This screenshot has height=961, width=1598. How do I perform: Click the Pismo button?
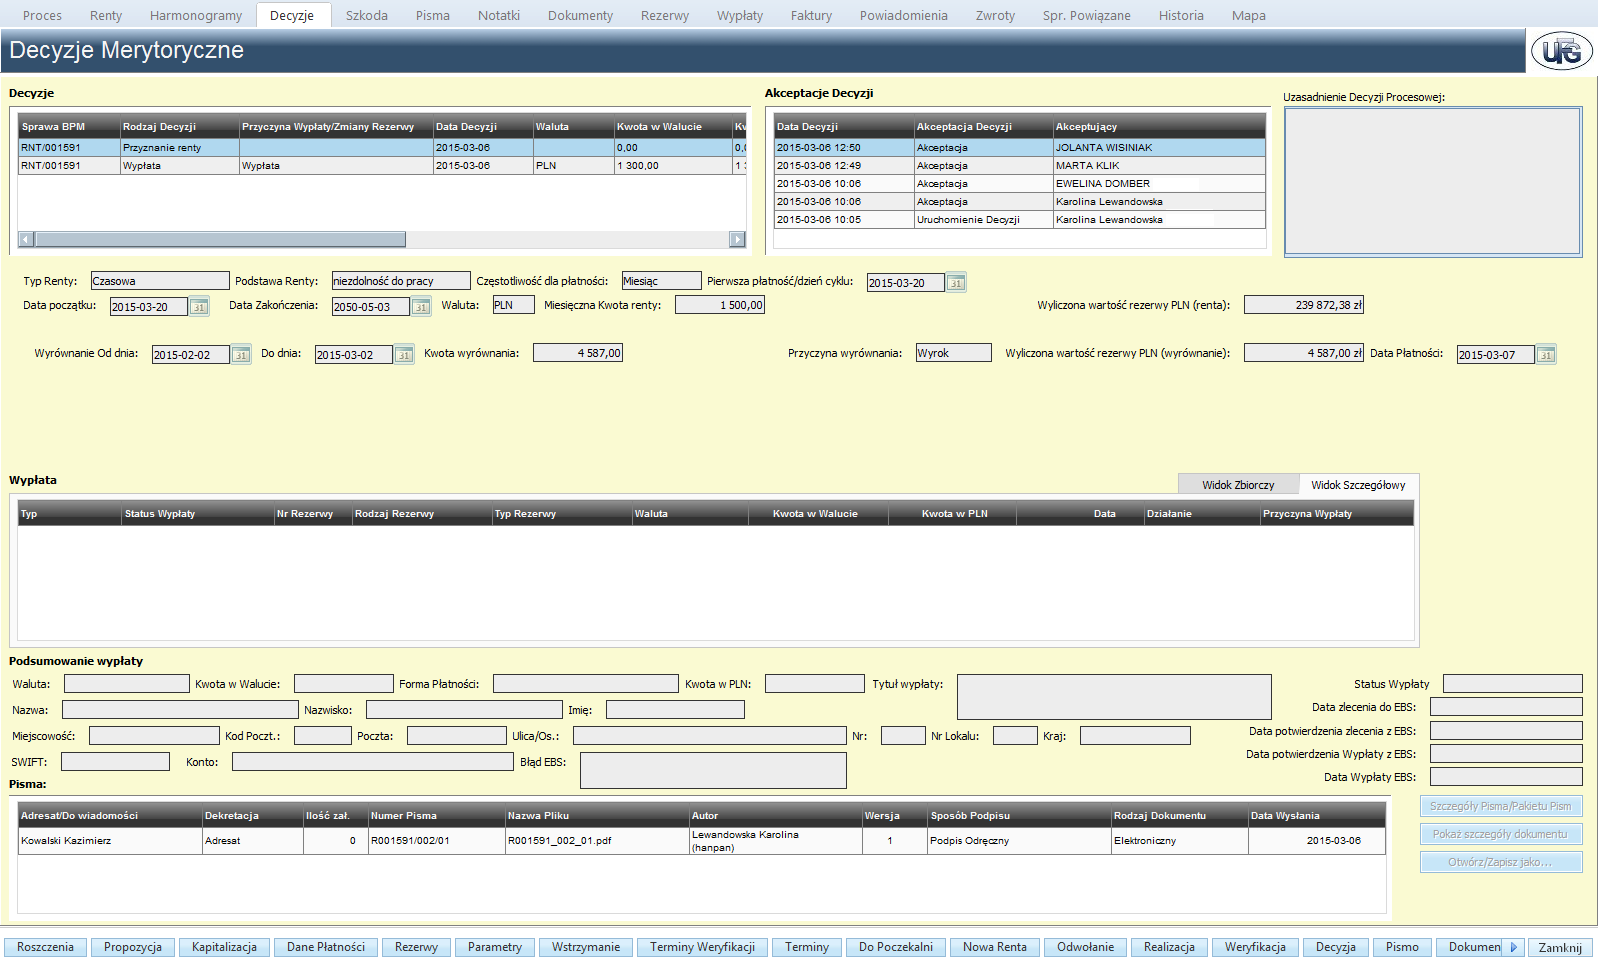(1402, 947)
